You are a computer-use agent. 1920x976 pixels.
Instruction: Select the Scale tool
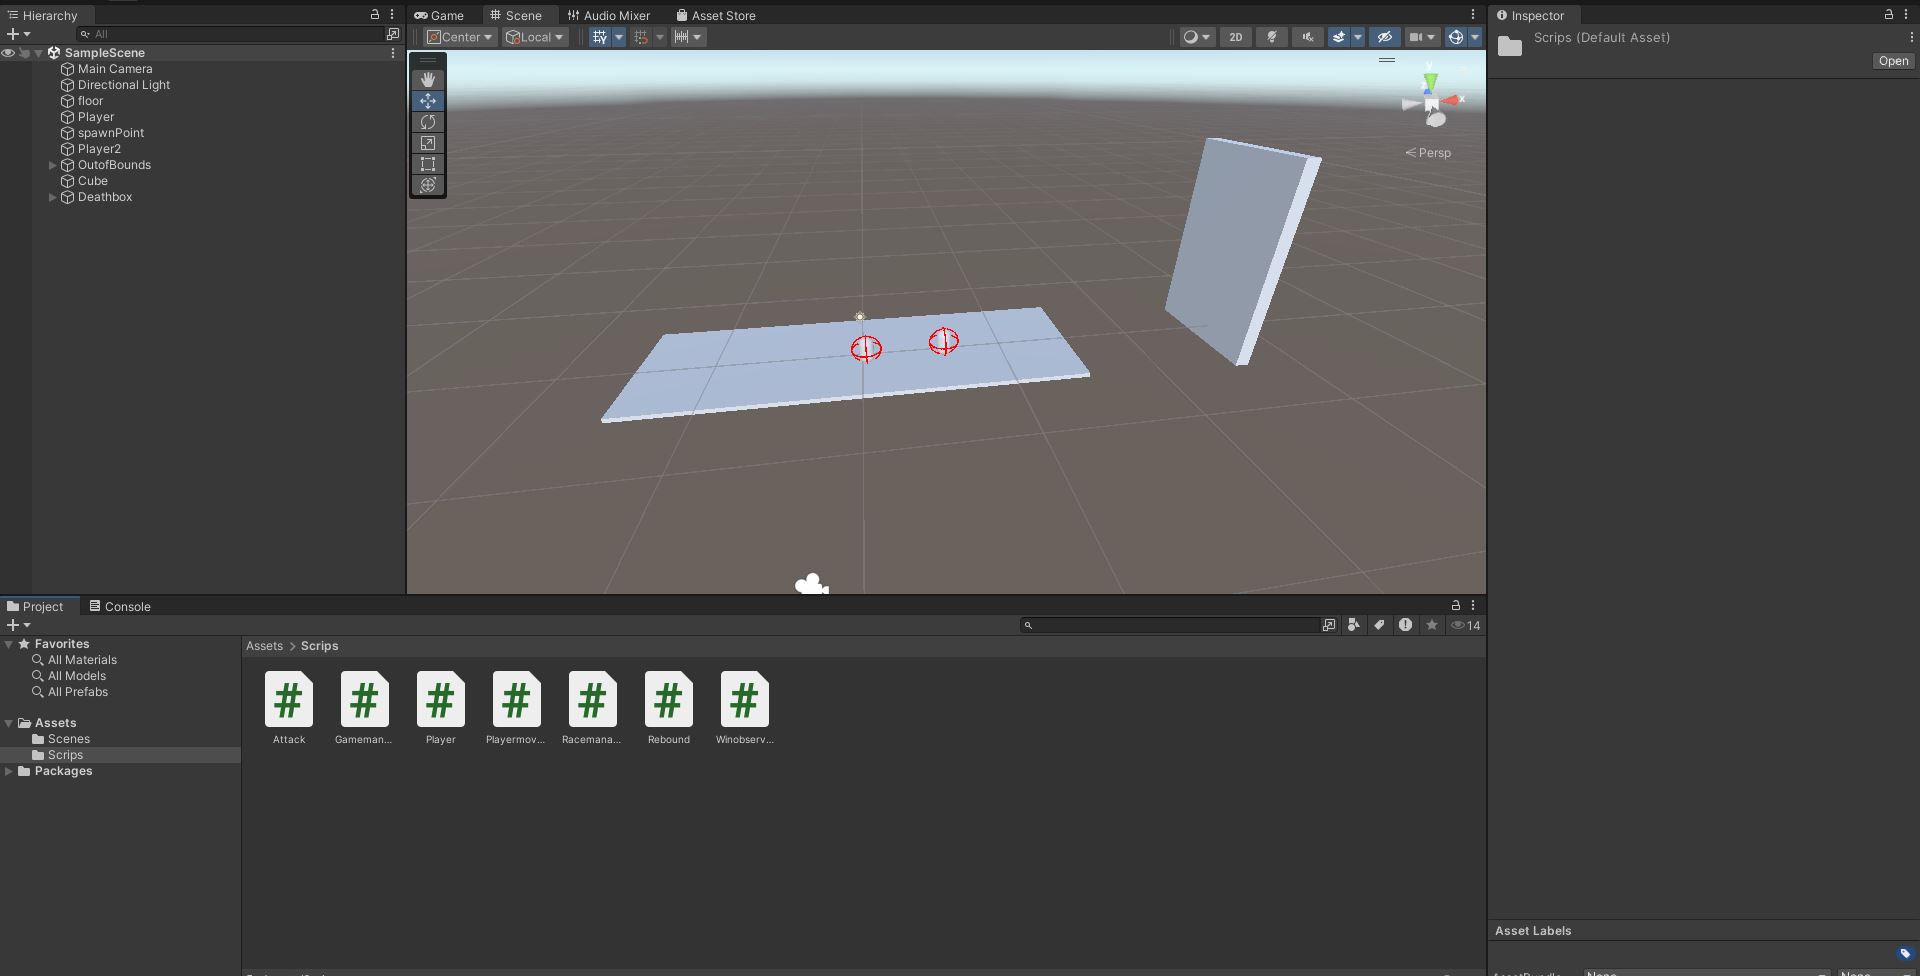coord(428,143)
